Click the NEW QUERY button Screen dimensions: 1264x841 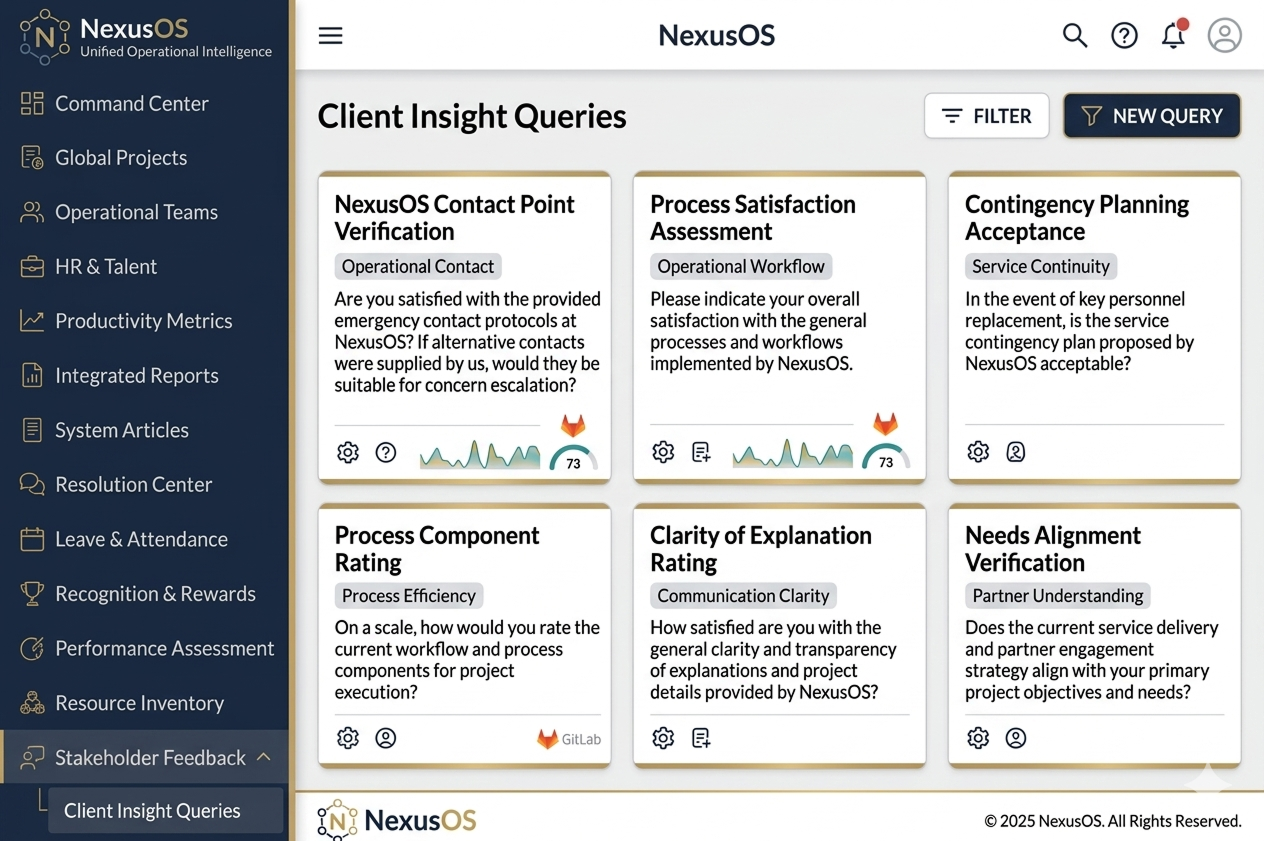click(1151, 116)
